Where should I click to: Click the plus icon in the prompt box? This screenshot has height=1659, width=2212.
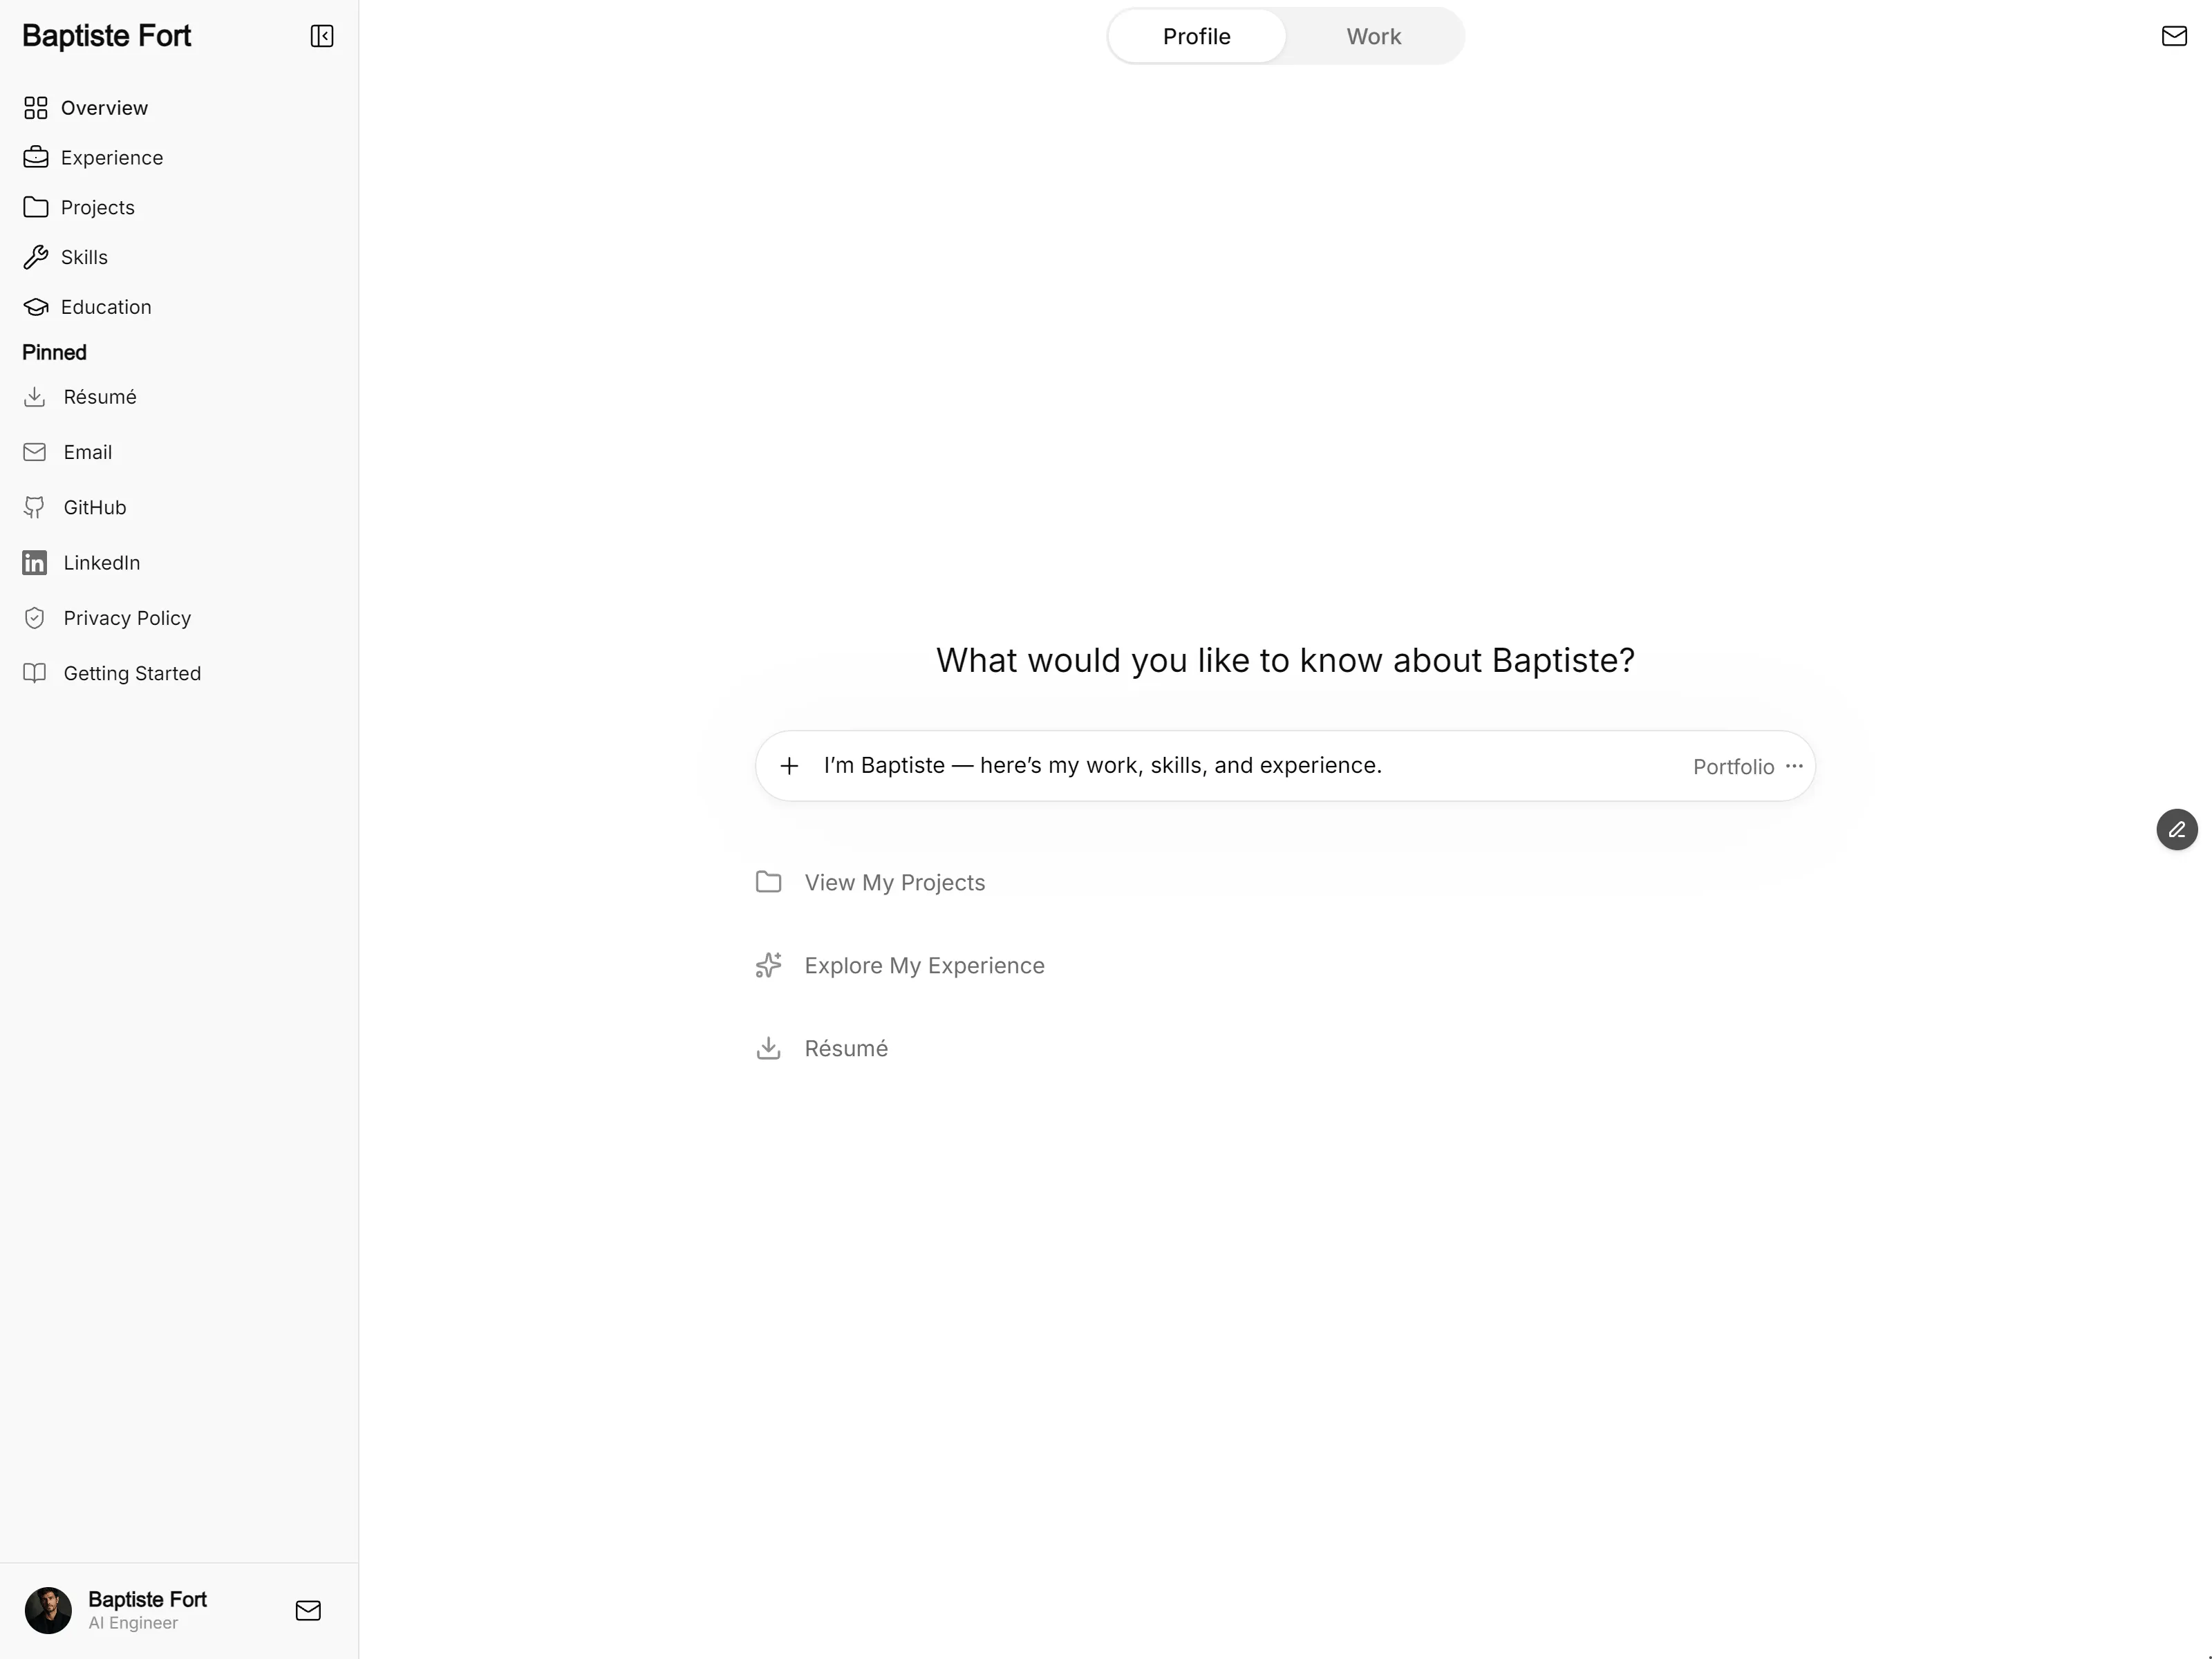click(789, 766)
